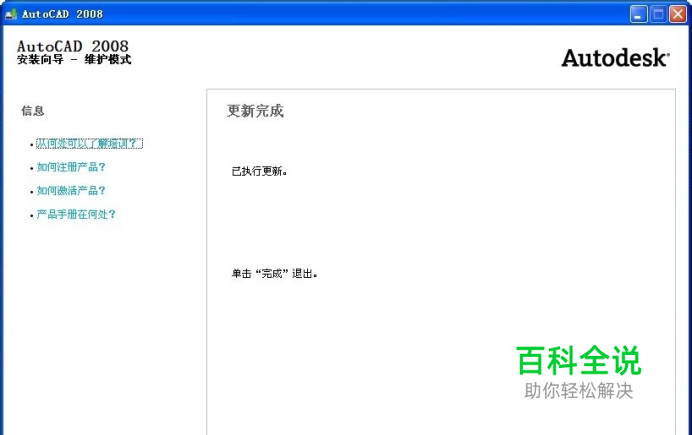The width and height of the screenshot is (692, 435).
Task: Open the training information link (从何处可以了解培训?)
Action: [89, 143]
